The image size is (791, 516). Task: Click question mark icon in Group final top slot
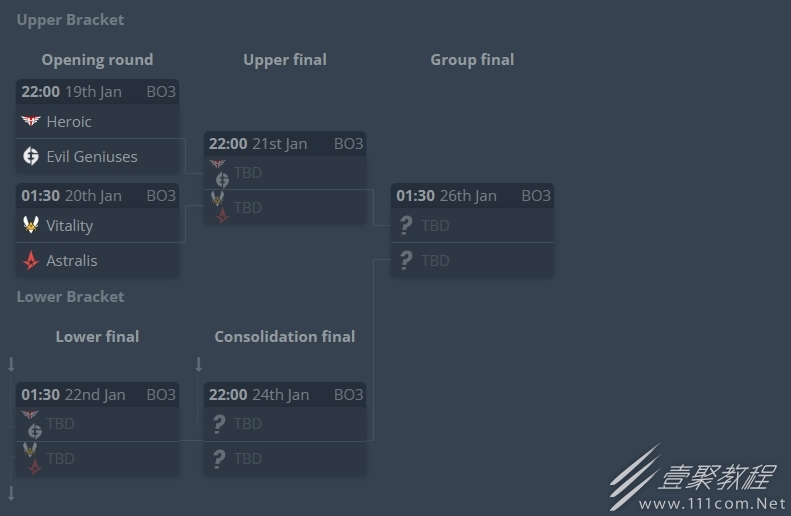coord(406,225)
